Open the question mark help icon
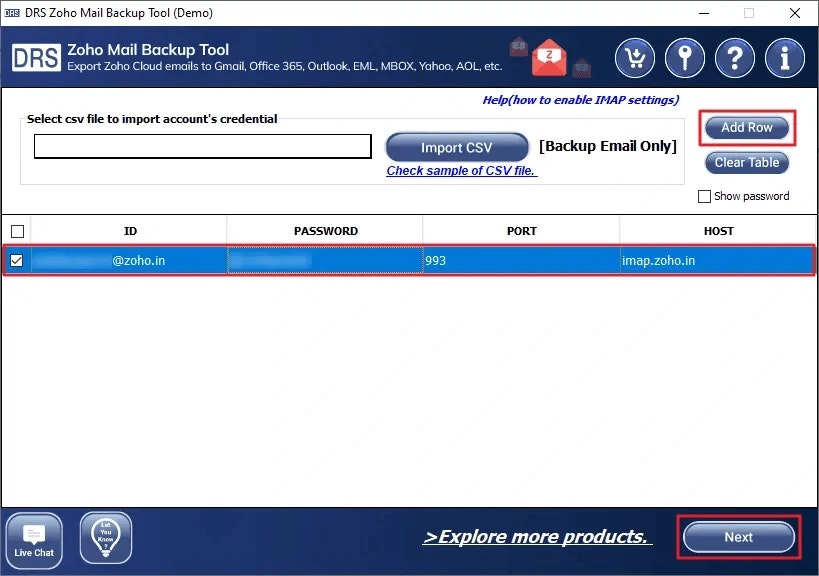 735,58
